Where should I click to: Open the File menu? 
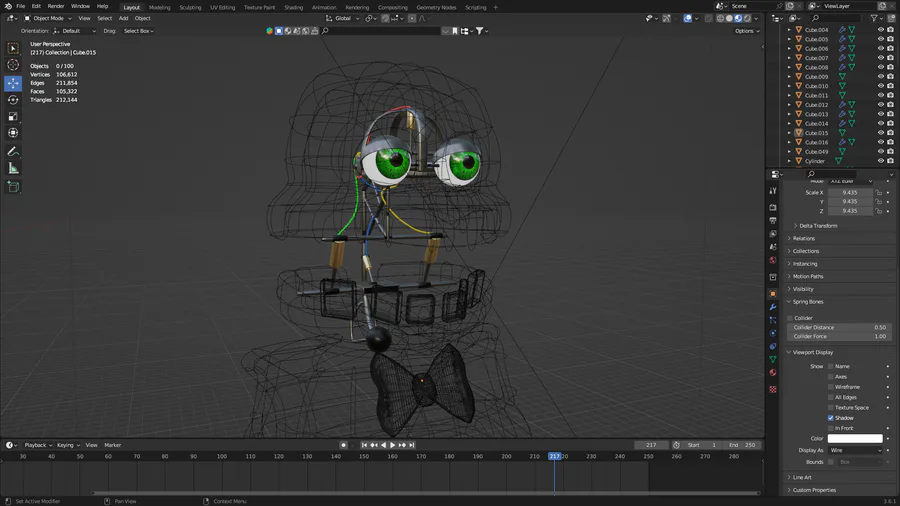(x=21, y=6)
